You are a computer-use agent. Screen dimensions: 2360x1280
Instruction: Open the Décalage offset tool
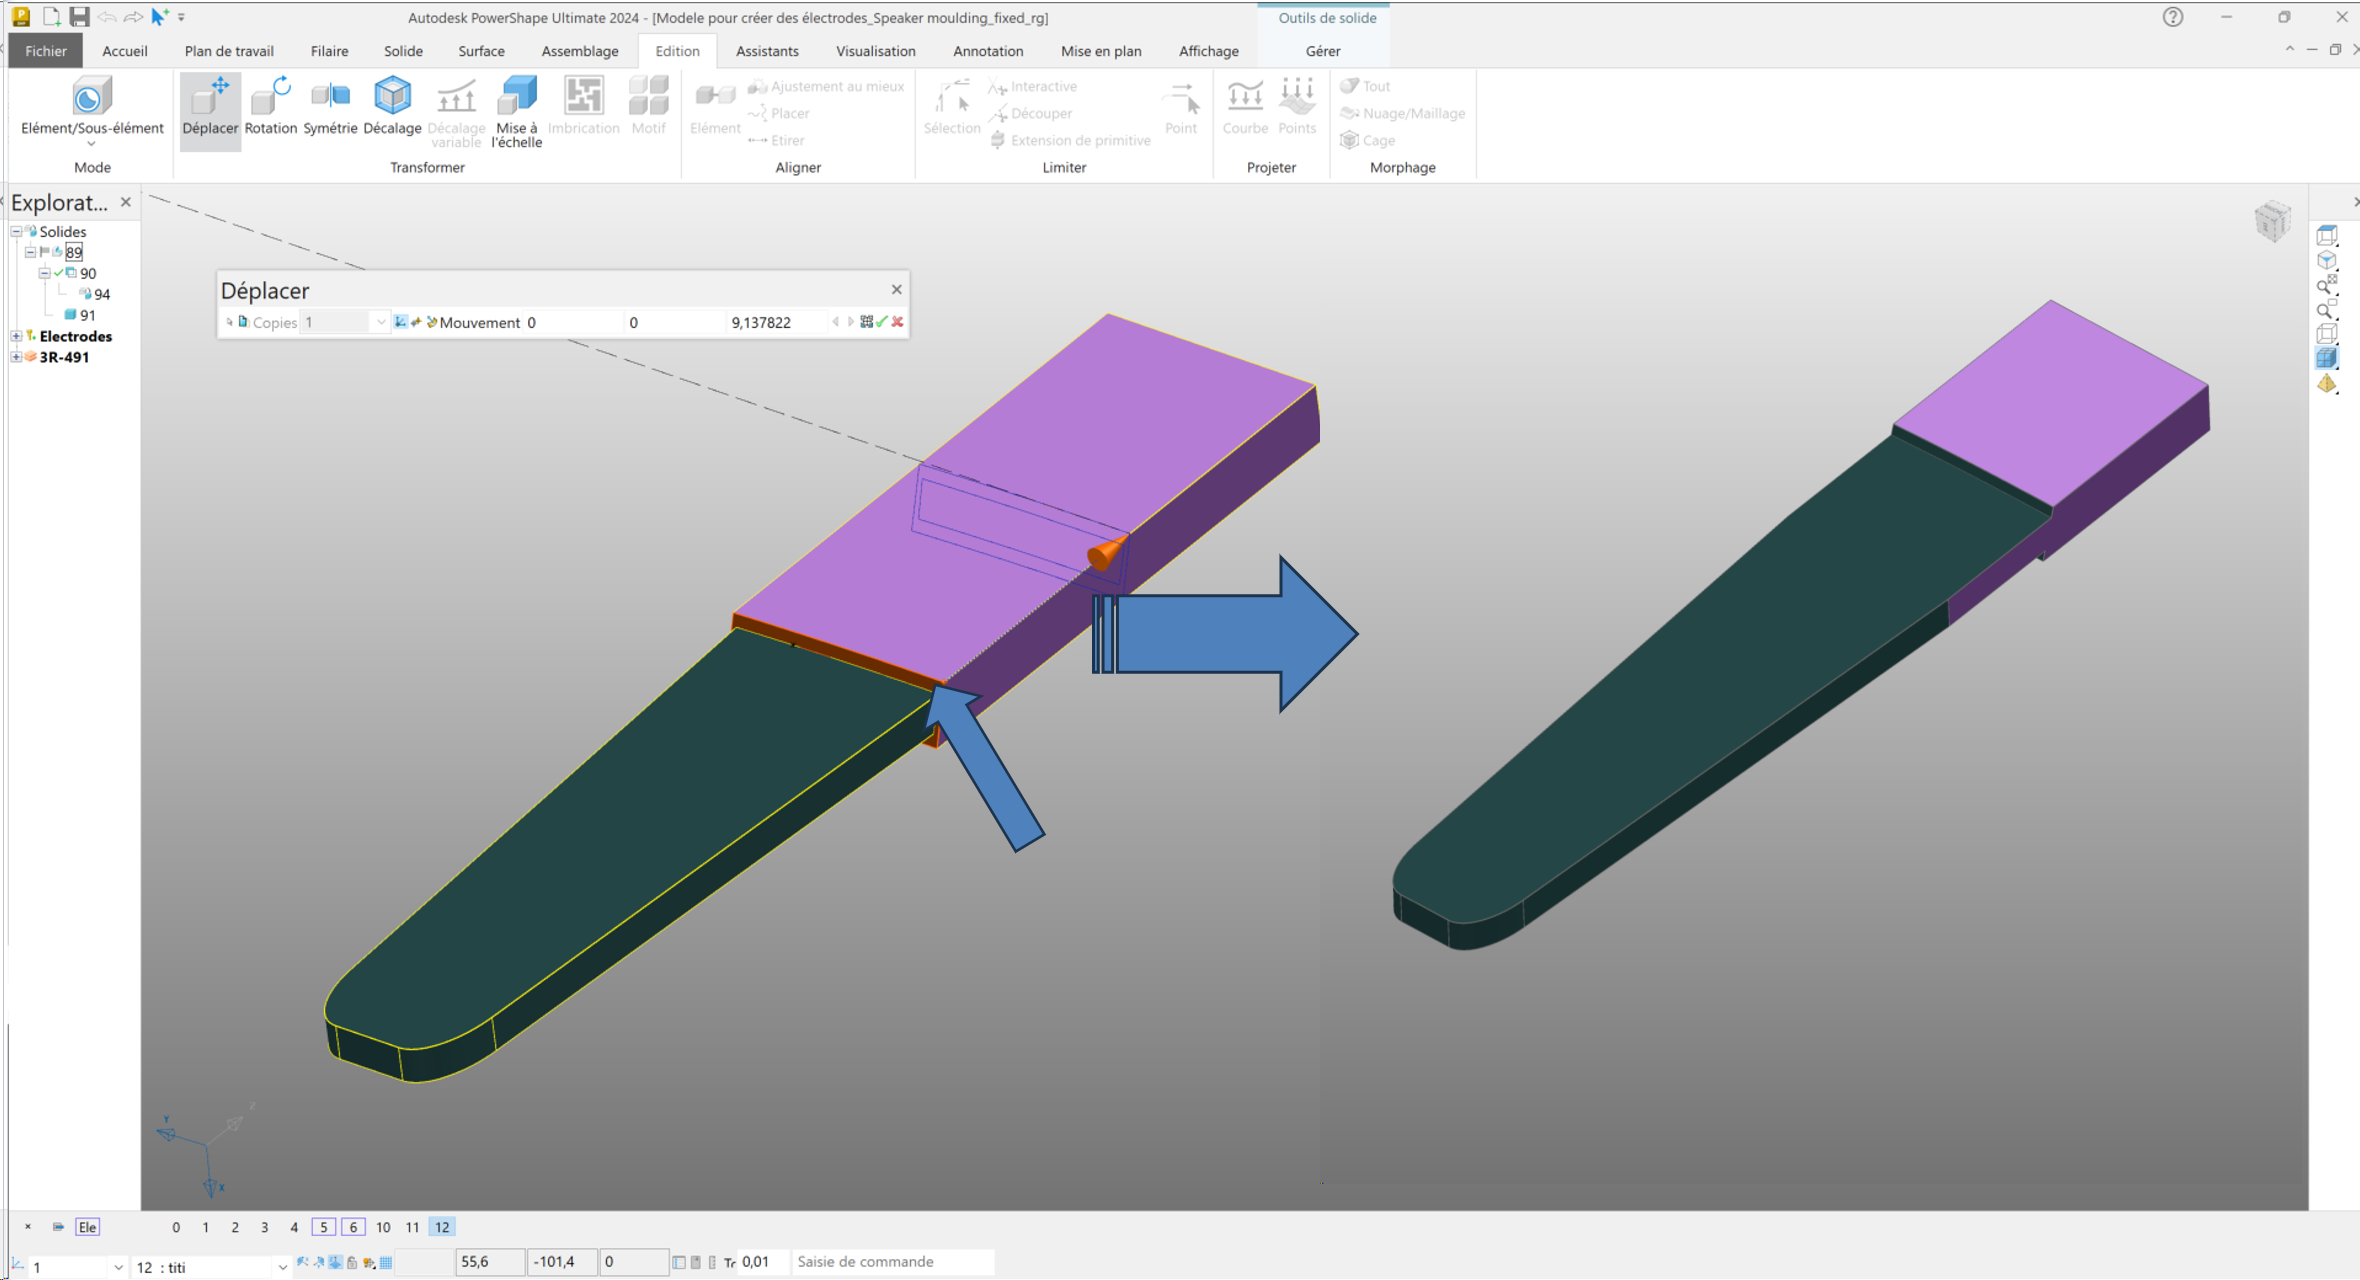pos(392,107)
